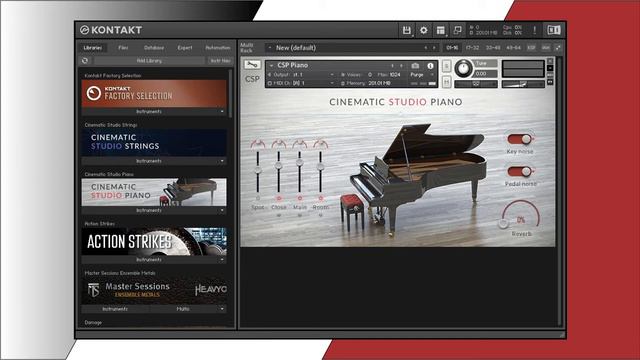The width and height of the screenshot is (640, 360).
Task: Open the save (floppy disk) menu
Action: [407, 30]
